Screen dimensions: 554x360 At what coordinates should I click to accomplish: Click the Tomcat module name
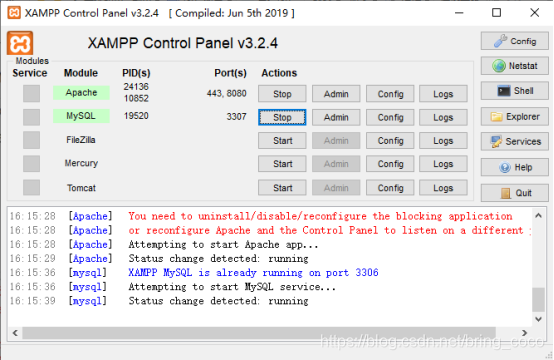(81, 188)
